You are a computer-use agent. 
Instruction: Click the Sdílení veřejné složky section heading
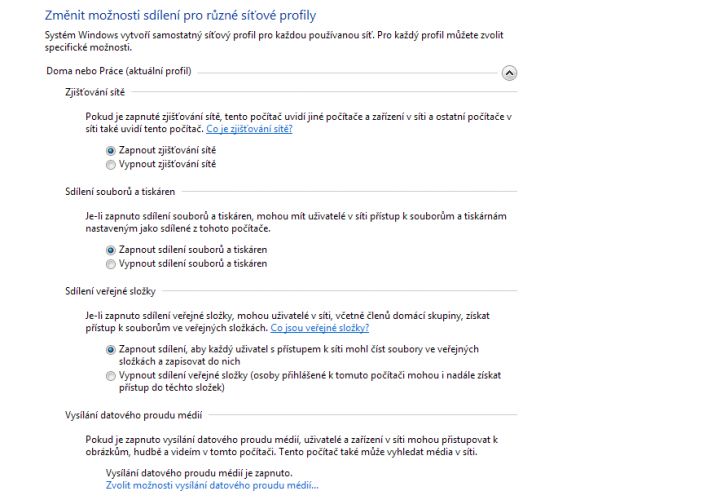(x=110, y=291)
